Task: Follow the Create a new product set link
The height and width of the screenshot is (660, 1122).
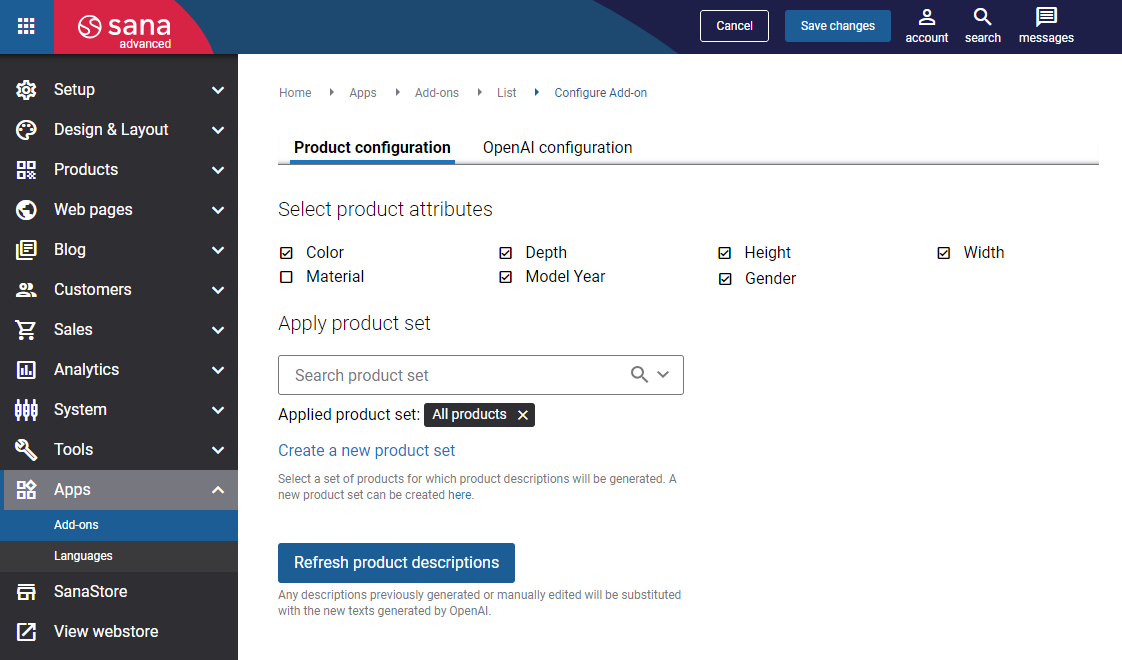Action: coord(366,450)
